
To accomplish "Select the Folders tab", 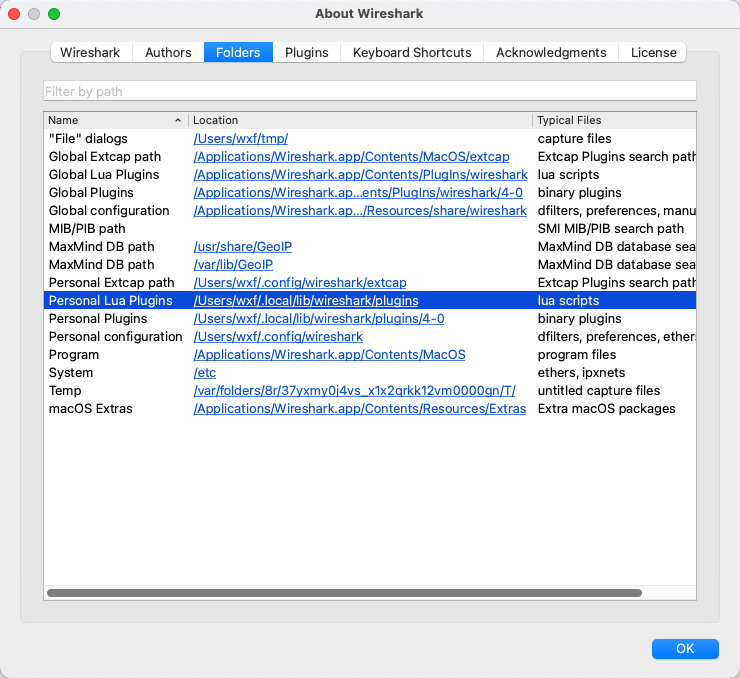I will pos(238,52).
